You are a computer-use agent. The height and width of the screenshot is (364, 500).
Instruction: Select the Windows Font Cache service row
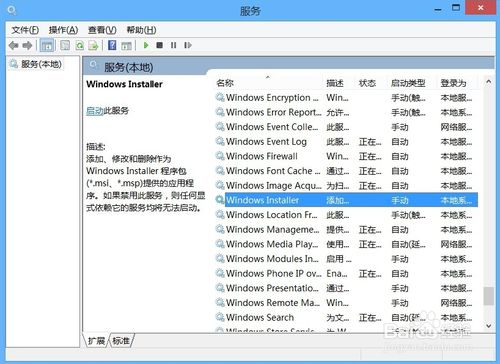tap(346, 171)
